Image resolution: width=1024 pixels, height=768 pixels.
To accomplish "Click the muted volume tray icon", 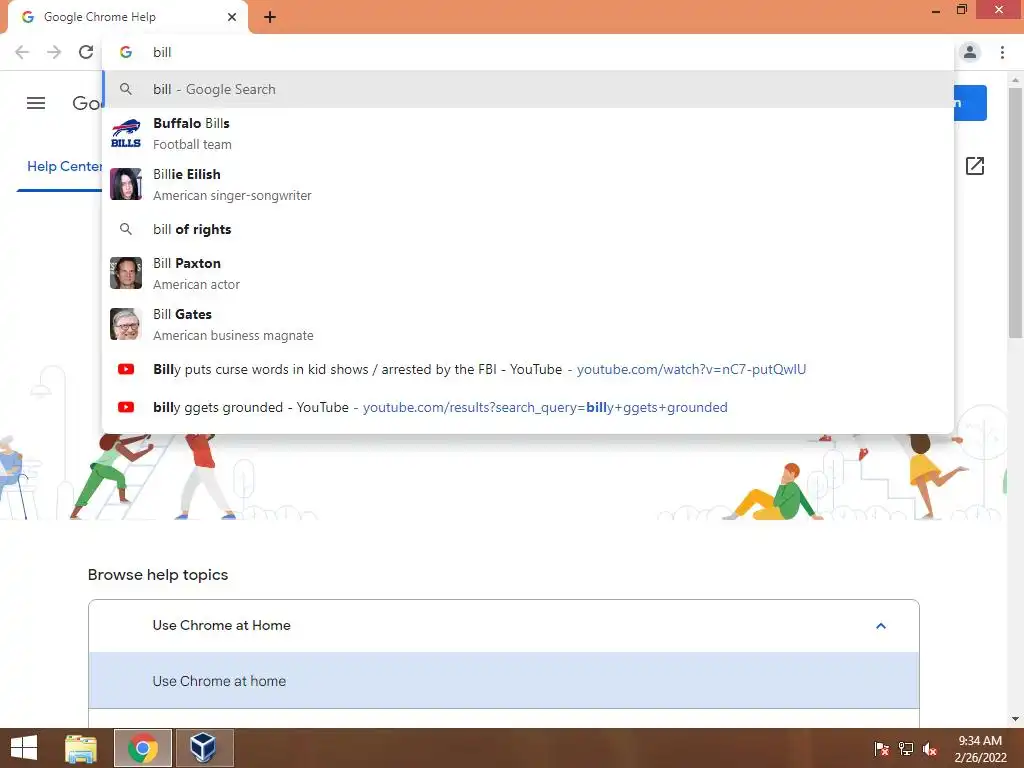I will coord(930,749).
